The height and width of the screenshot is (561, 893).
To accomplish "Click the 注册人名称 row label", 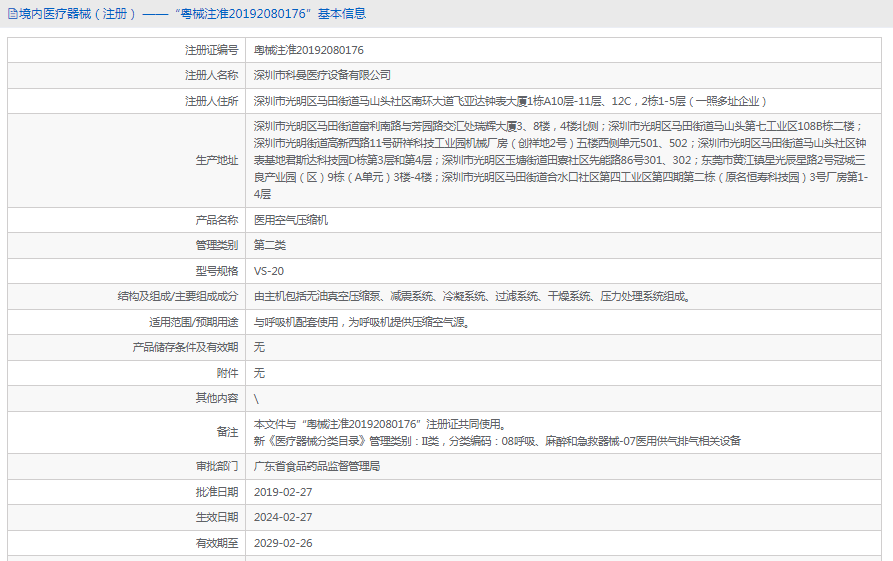I will (x=211, y=75).
